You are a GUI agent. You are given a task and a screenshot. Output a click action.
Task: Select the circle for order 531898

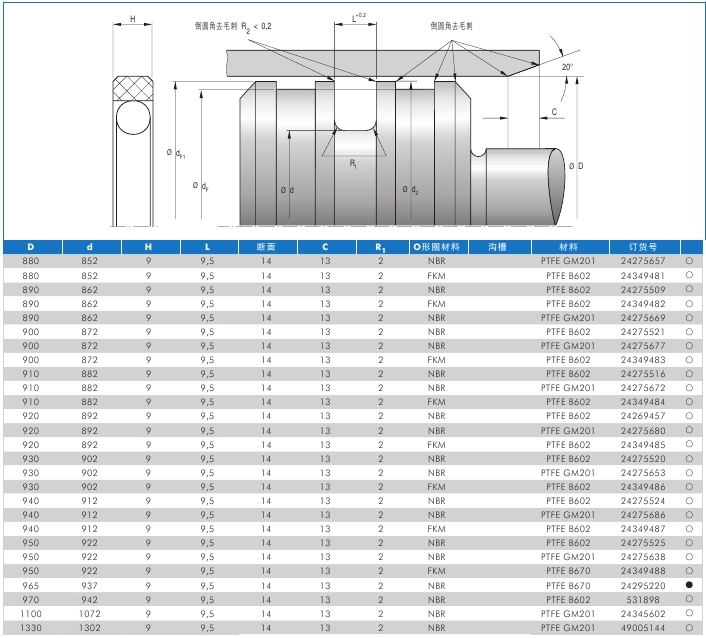[690, 598]
